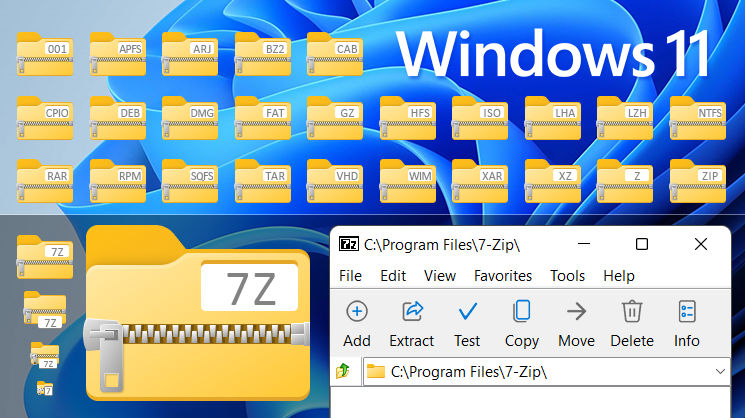Open the Info toolbar icon
Image resolution: width=745 pixels, height=418 pixels.
[687, 312]
